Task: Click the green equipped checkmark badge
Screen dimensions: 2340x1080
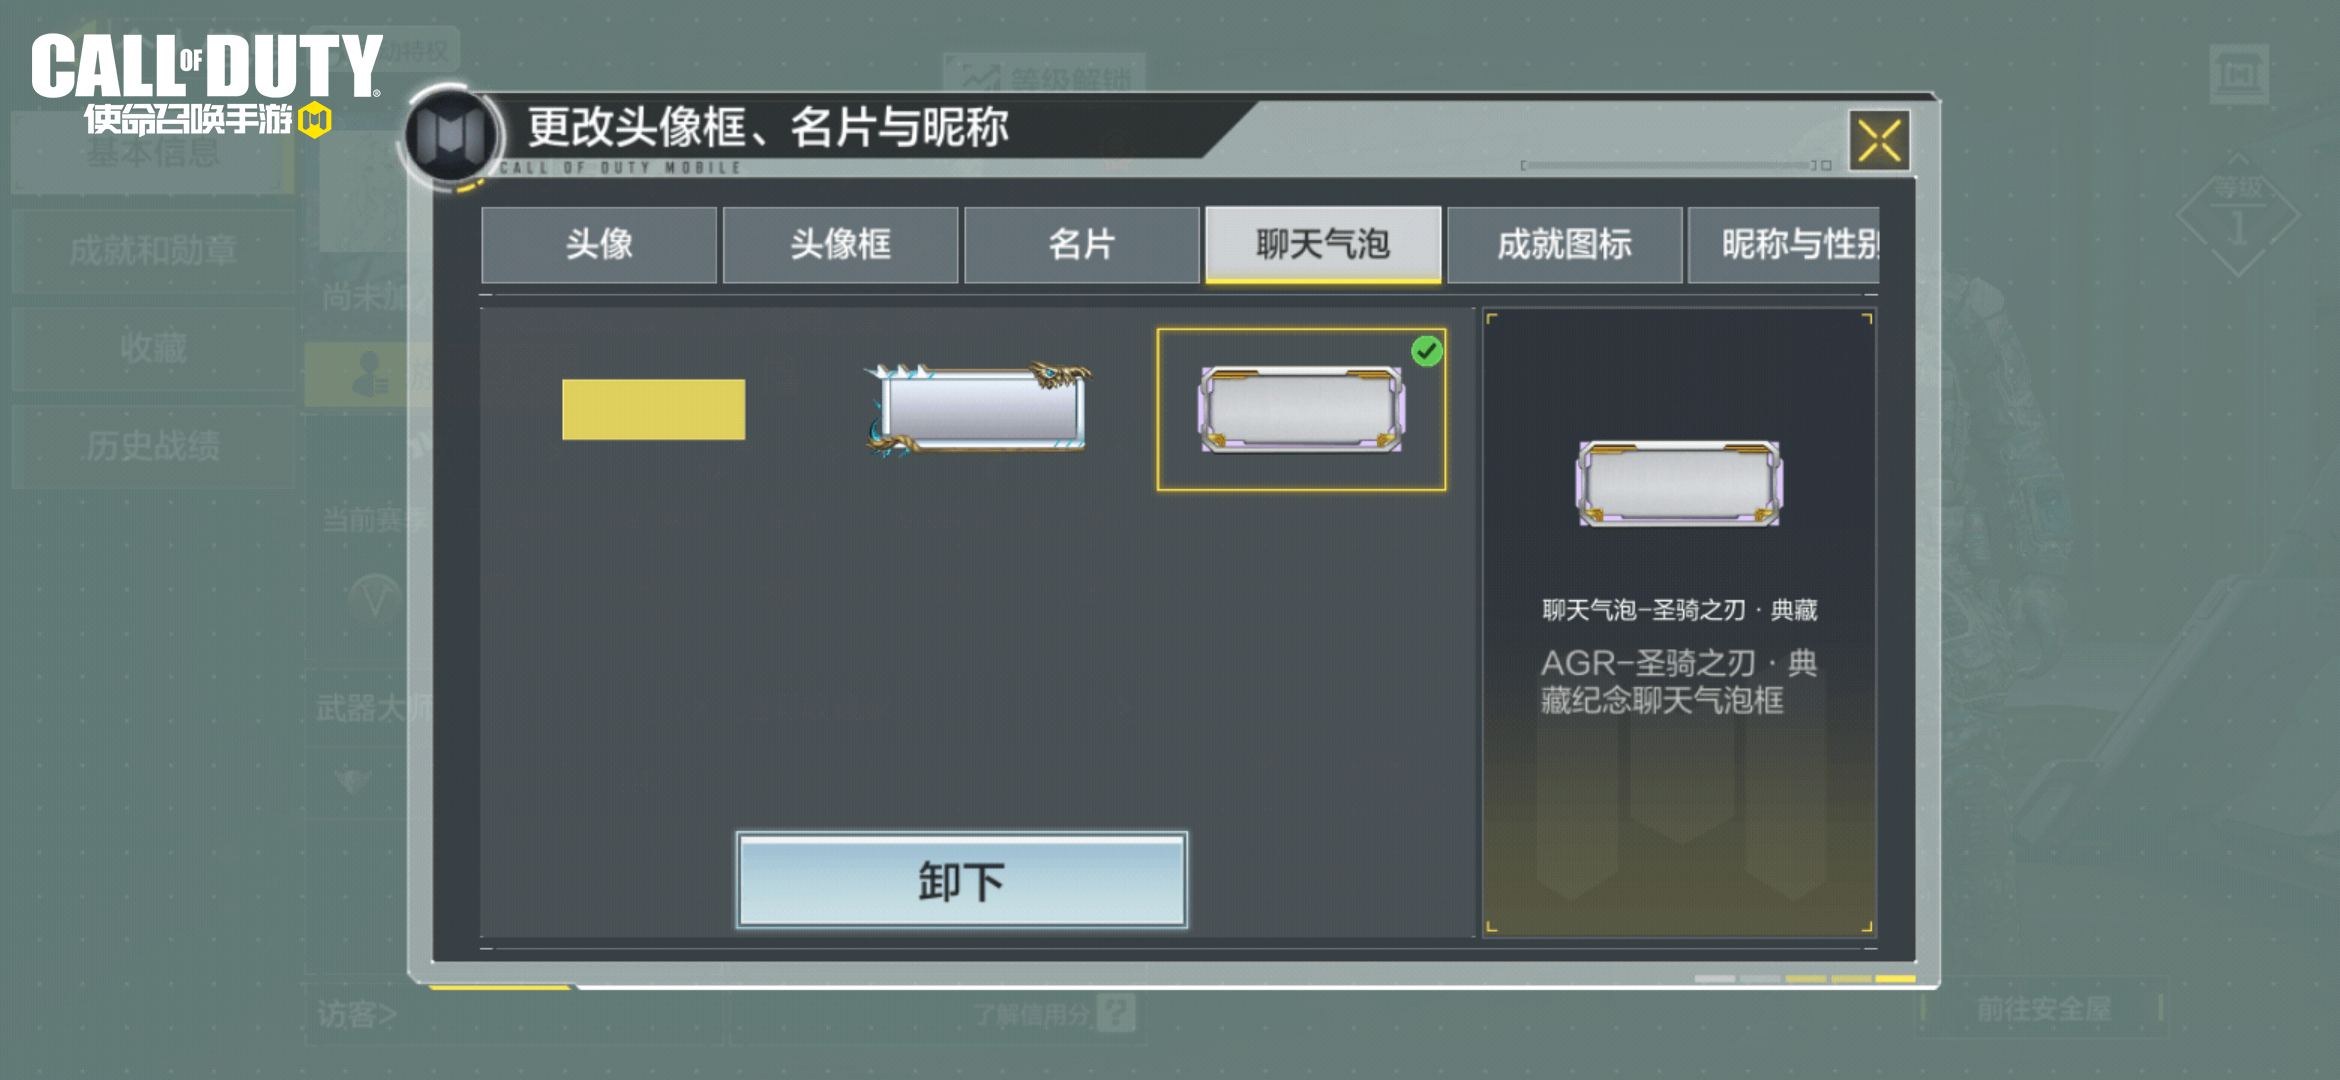Action: pos(1427,351)
